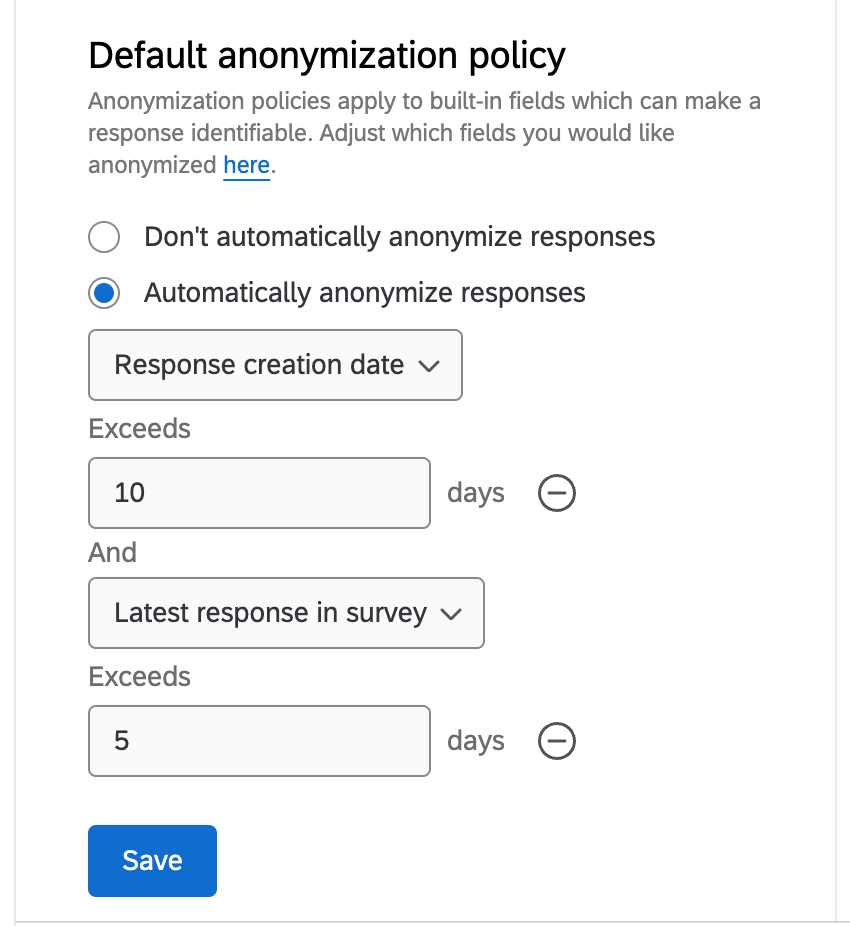Select the input field containing 10
The width and height of the screenshot is (850, 926).
click(x=259, y=493)
